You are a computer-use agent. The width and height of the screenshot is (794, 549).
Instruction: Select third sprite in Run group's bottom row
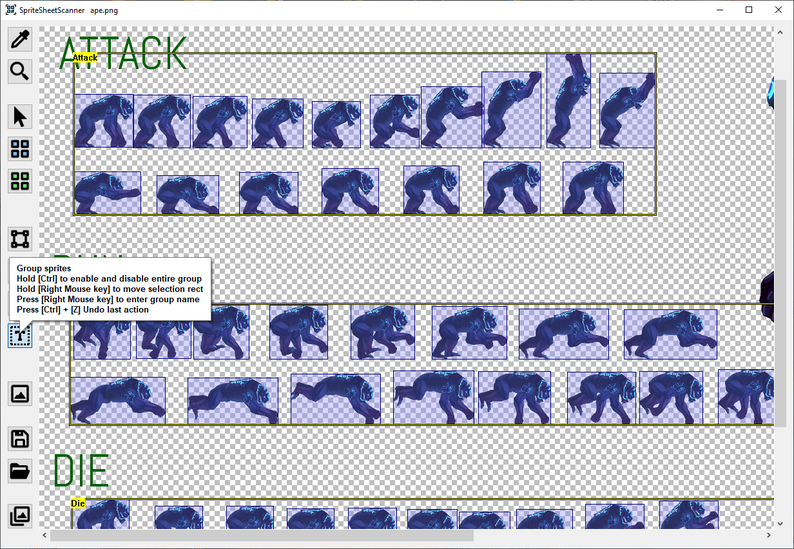pos(336,399)
